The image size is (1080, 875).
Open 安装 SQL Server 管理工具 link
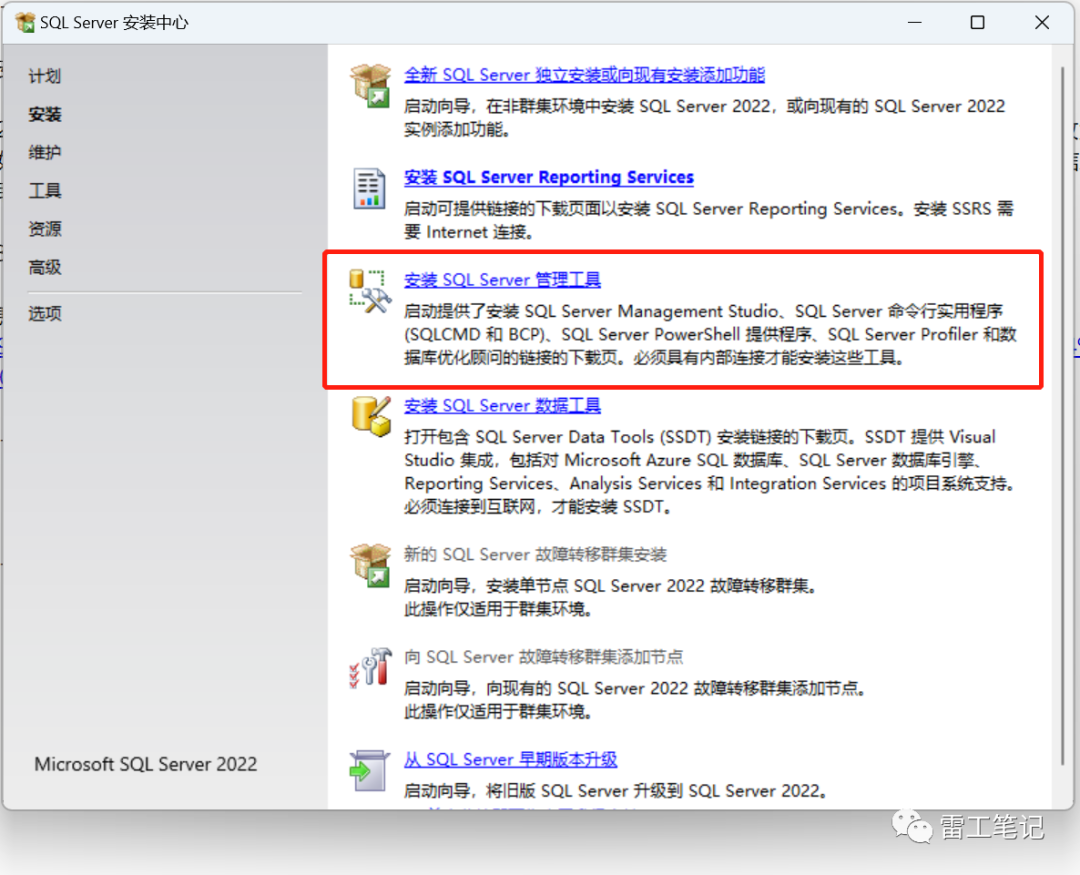click(502, 280)
